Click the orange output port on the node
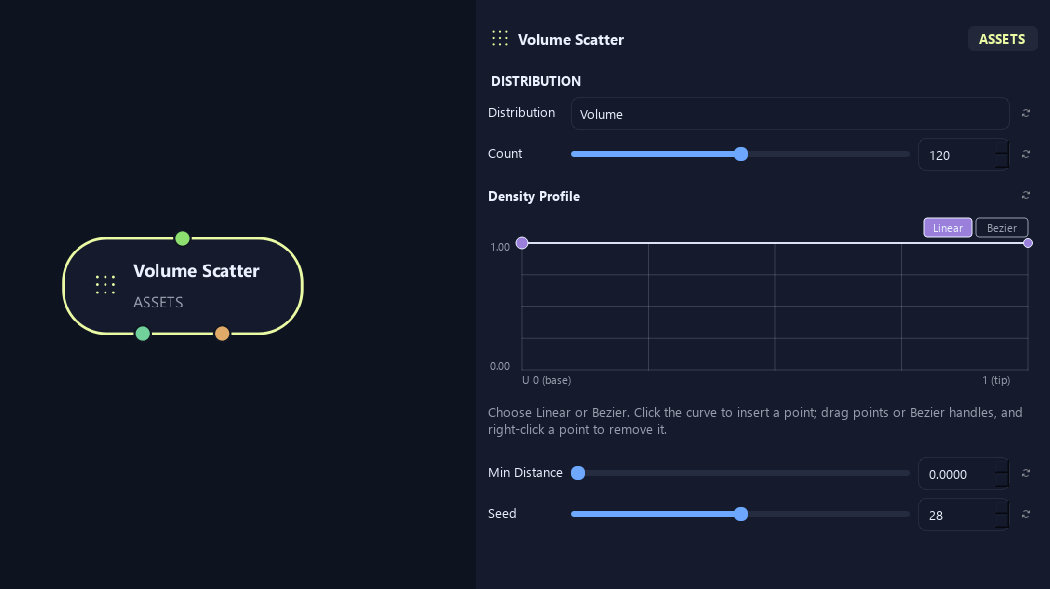This screenshot has width=1050, height=589. 222,333
